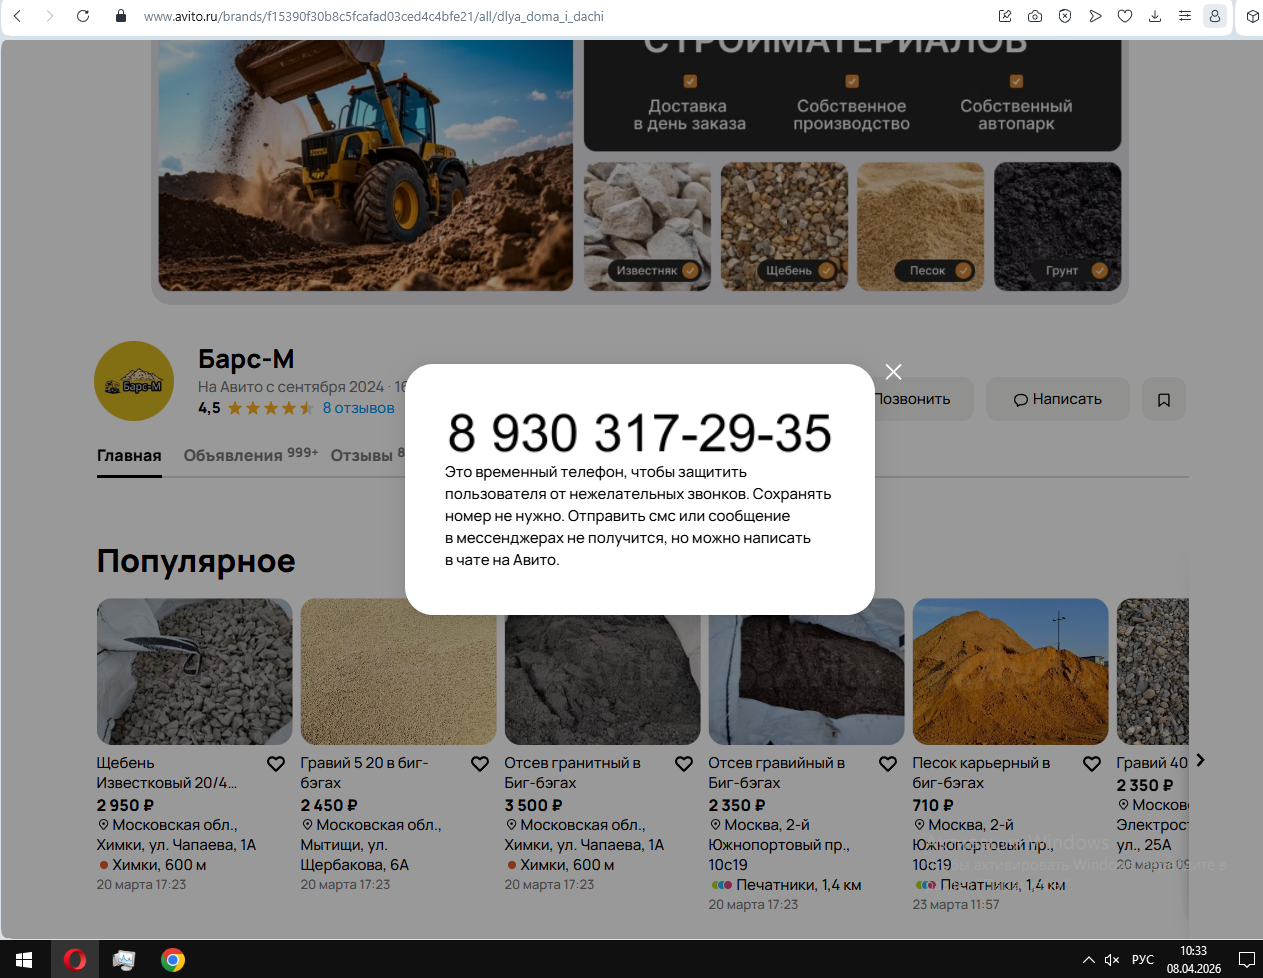Click the Собственное производство checkmark

point(852,82)
